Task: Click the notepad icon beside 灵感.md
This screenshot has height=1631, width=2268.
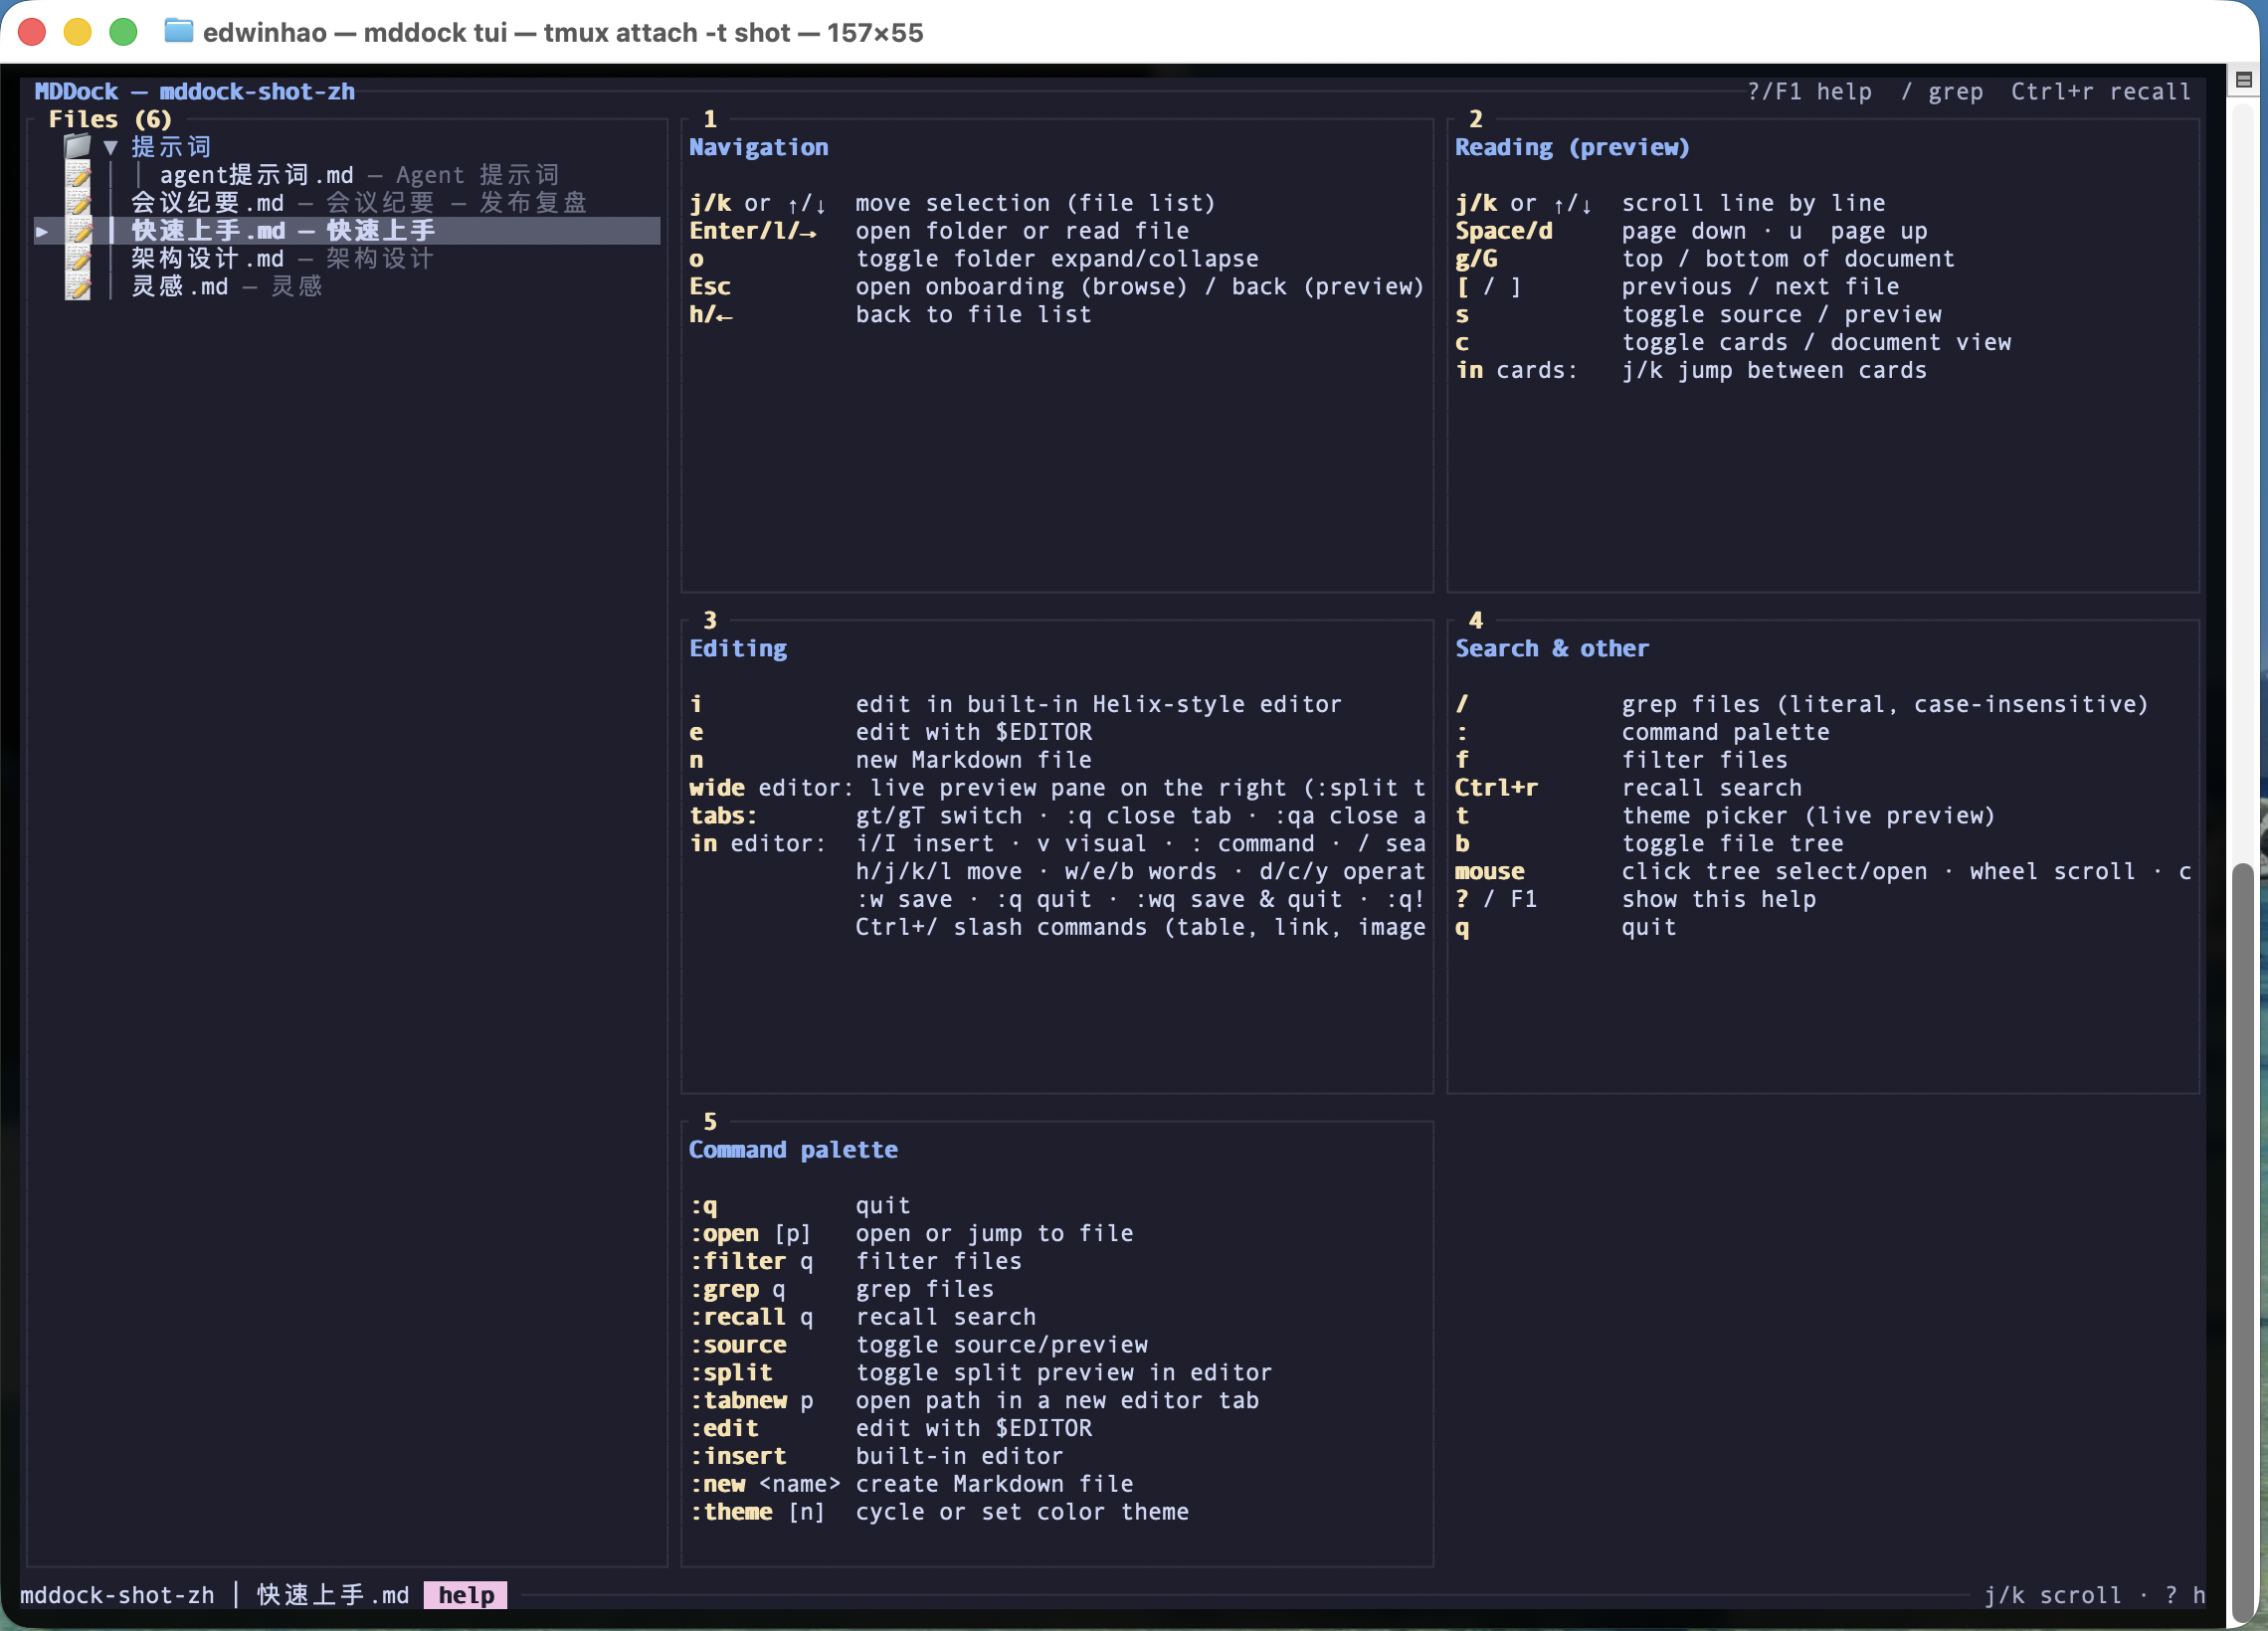Action: (78, 287)
